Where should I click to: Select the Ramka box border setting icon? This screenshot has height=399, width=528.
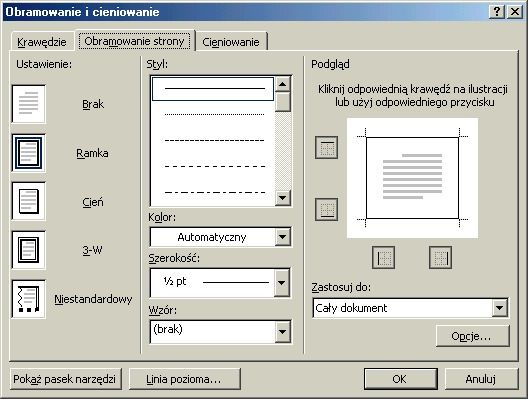29,153
